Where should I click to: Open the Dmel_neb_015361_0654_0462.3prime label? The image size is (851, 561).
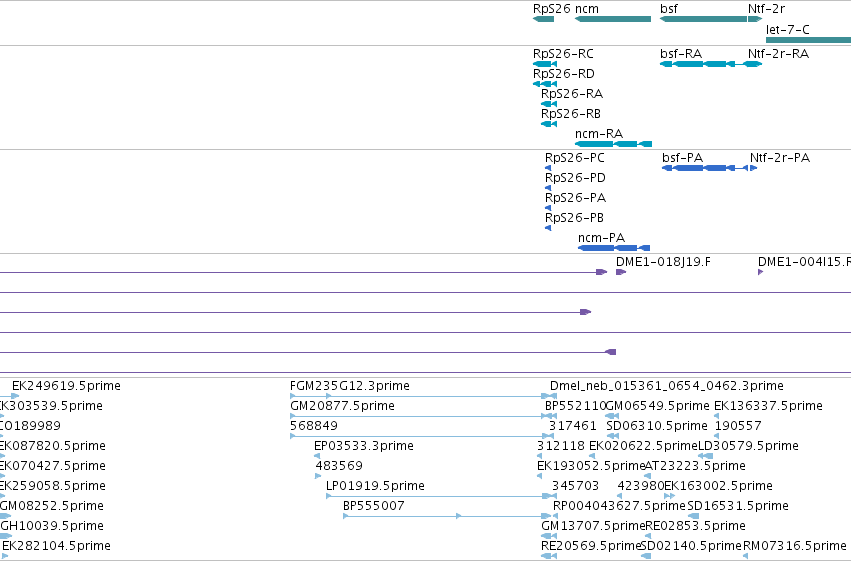click(666, 386)
